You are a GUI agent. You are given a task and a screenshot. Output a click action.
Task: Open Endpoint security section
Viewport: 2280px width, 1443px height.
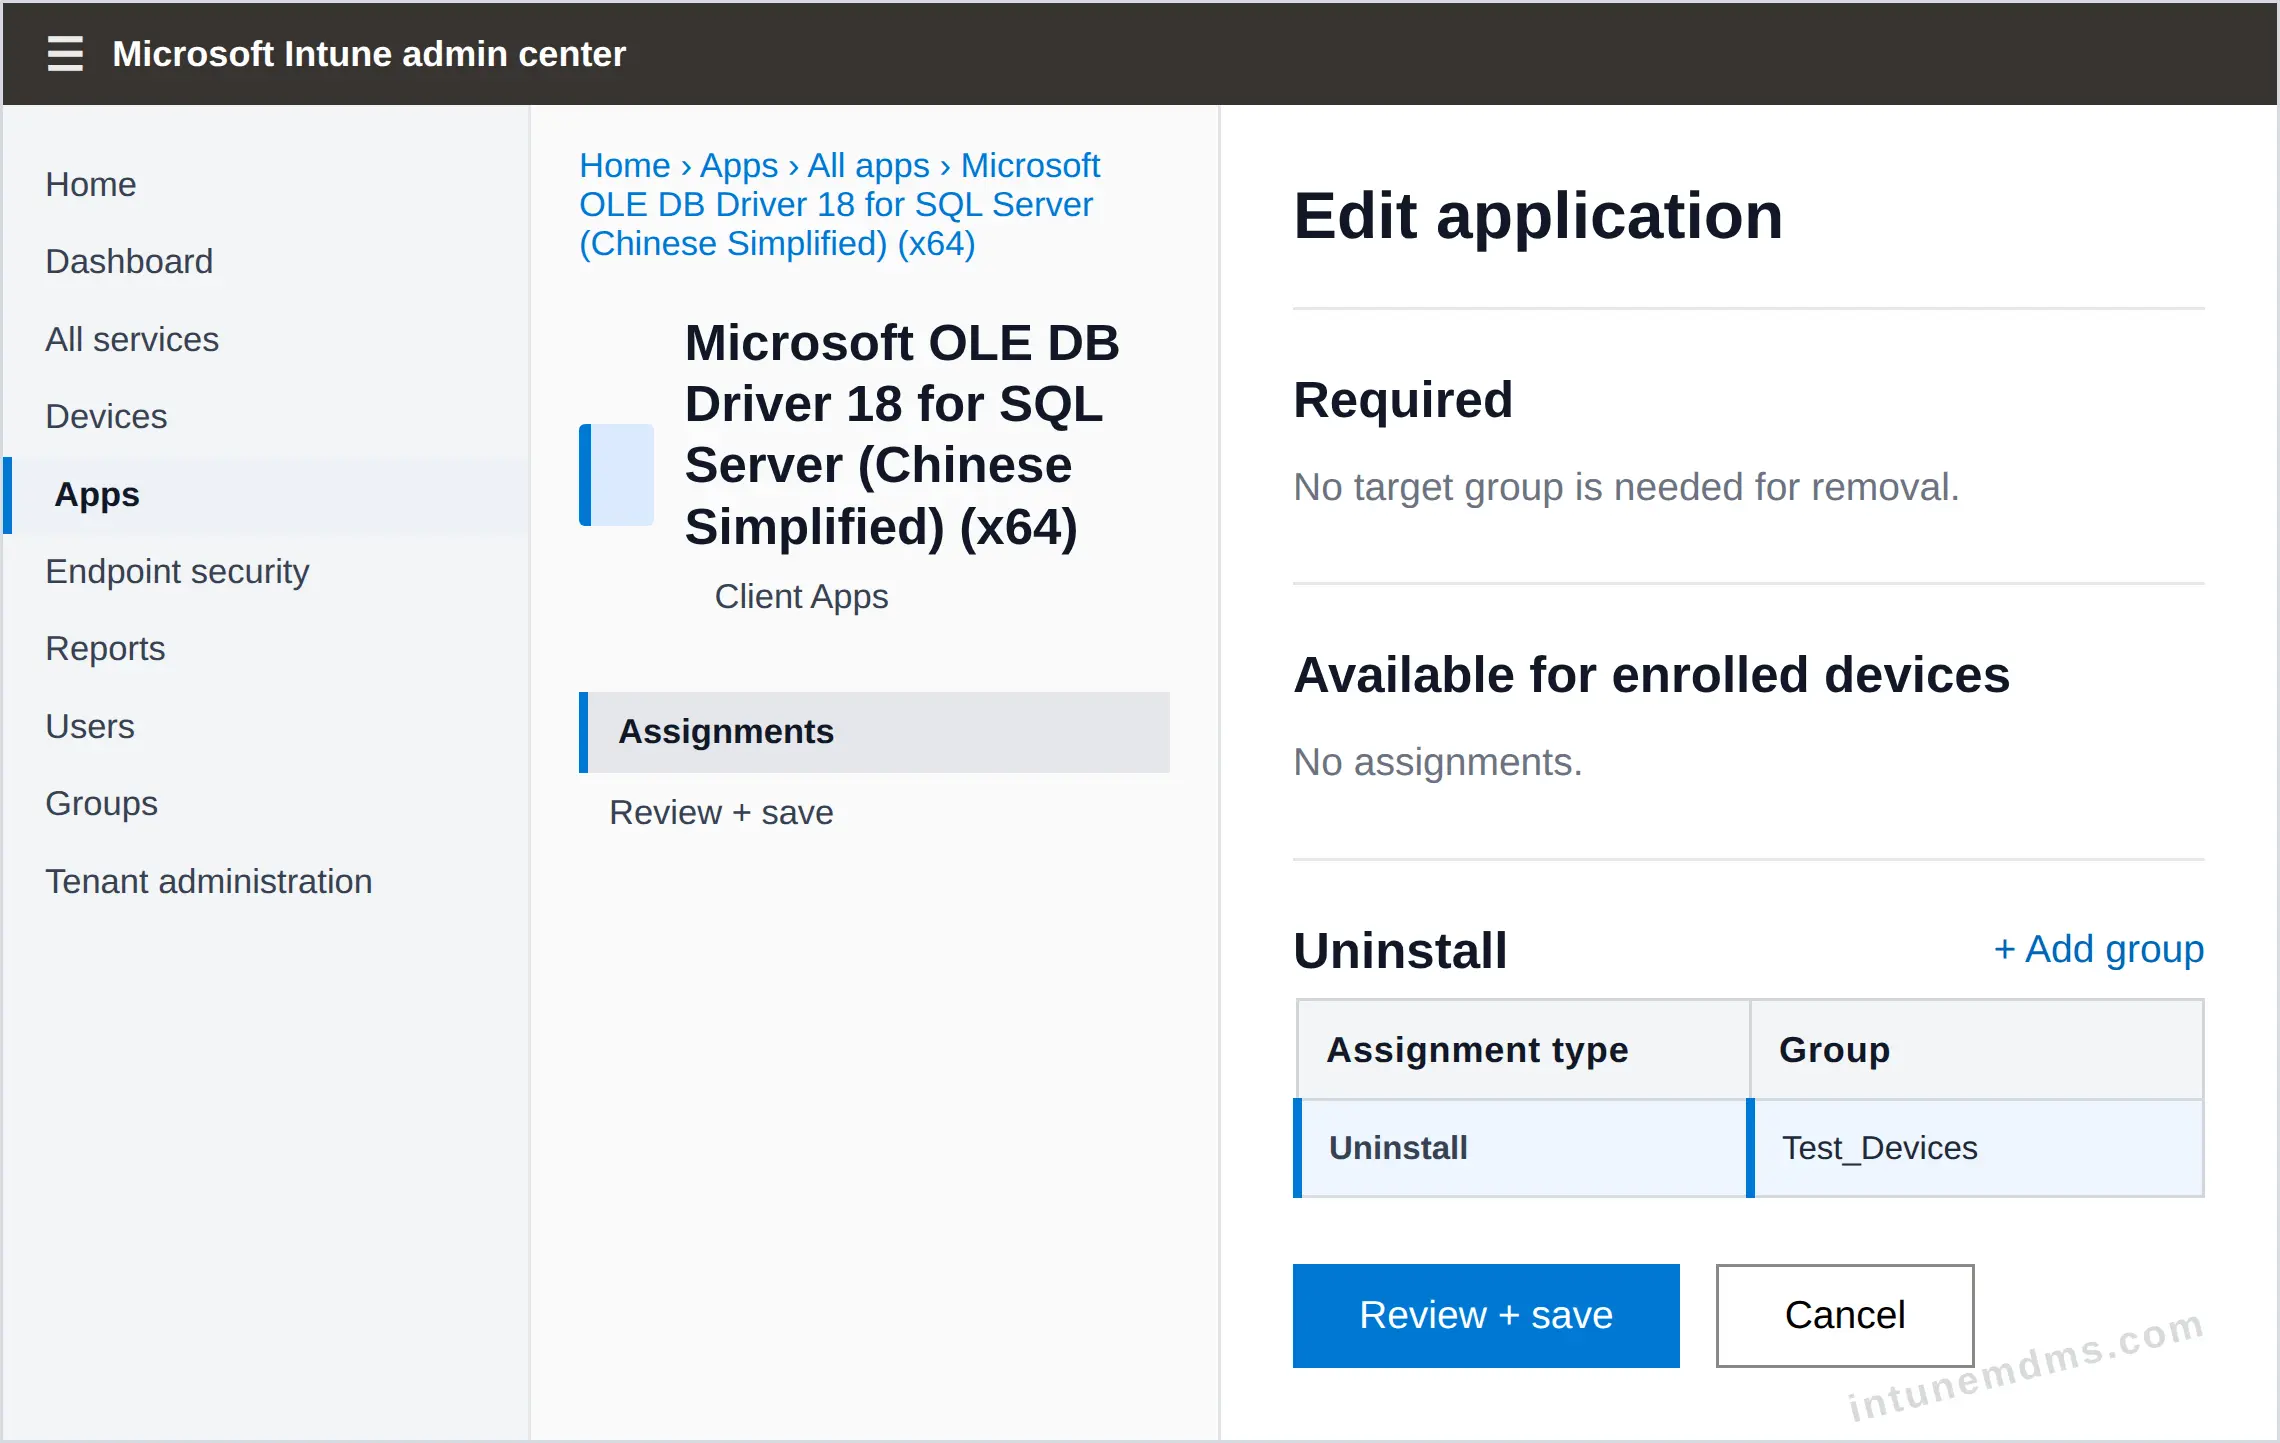(x=177, y=571)
